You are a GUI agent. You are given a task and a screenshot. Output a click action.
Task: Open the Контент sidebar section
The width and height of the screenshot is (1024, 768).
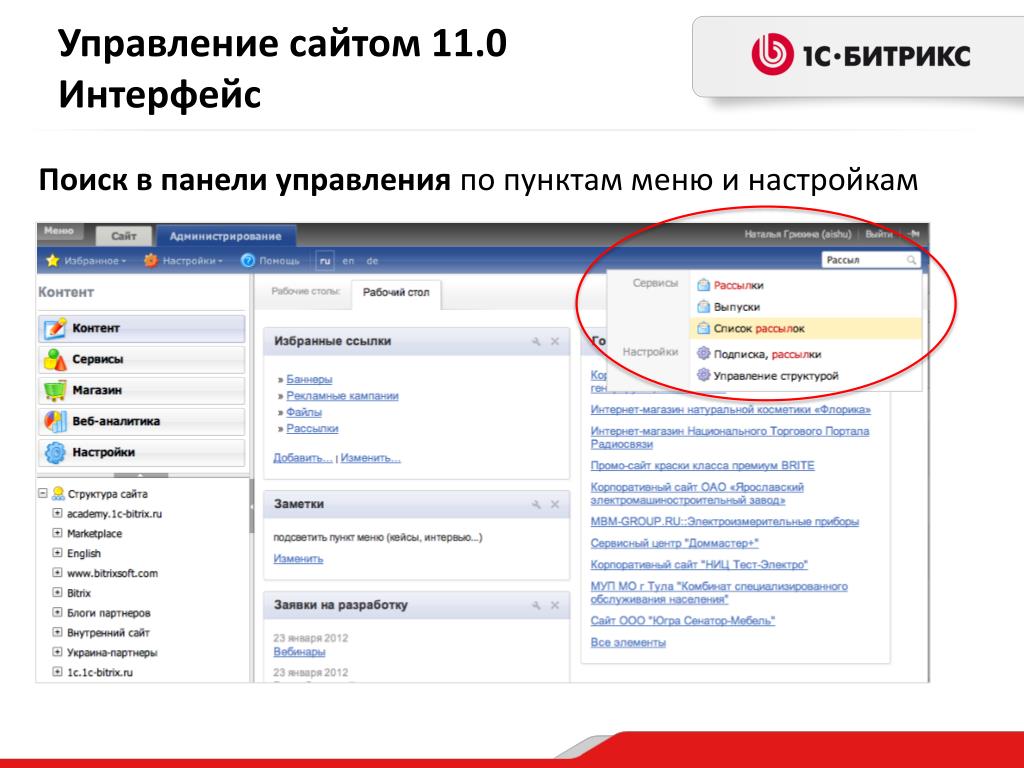pyautogui.click(x=142, y=328)
